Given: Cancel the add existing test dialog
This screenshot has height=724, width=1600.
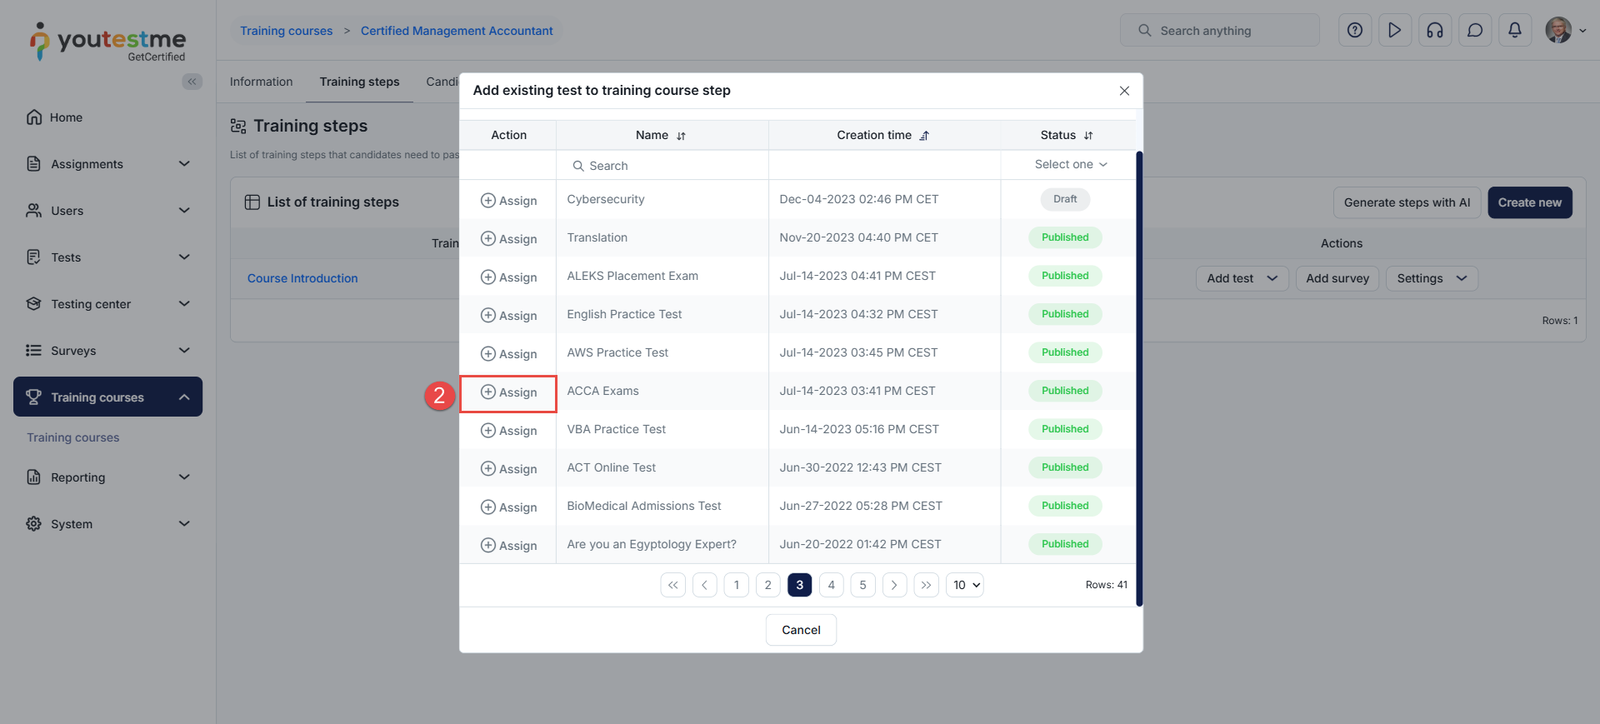Looking at the screenshot, I should [x=800, y=630].
